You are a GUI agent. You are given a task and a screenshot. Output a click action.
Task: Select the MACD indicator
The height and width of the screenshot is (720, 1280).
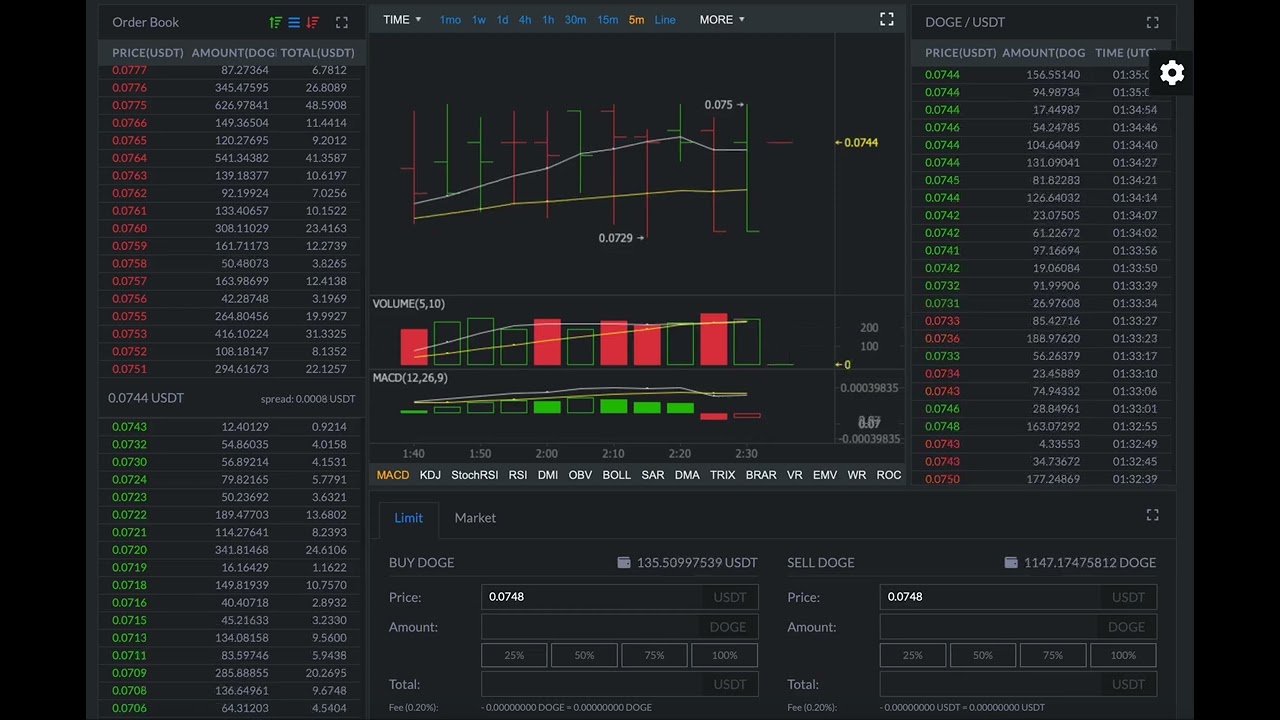[x=393, y=475]
